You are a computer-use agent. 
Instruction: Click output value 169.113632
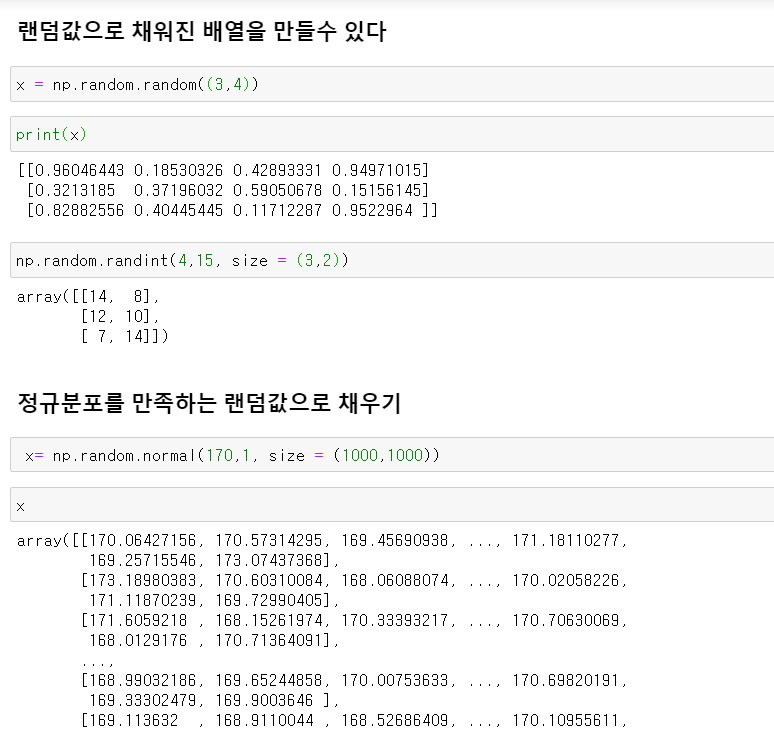pyautogui.click(x=134, y=720)
